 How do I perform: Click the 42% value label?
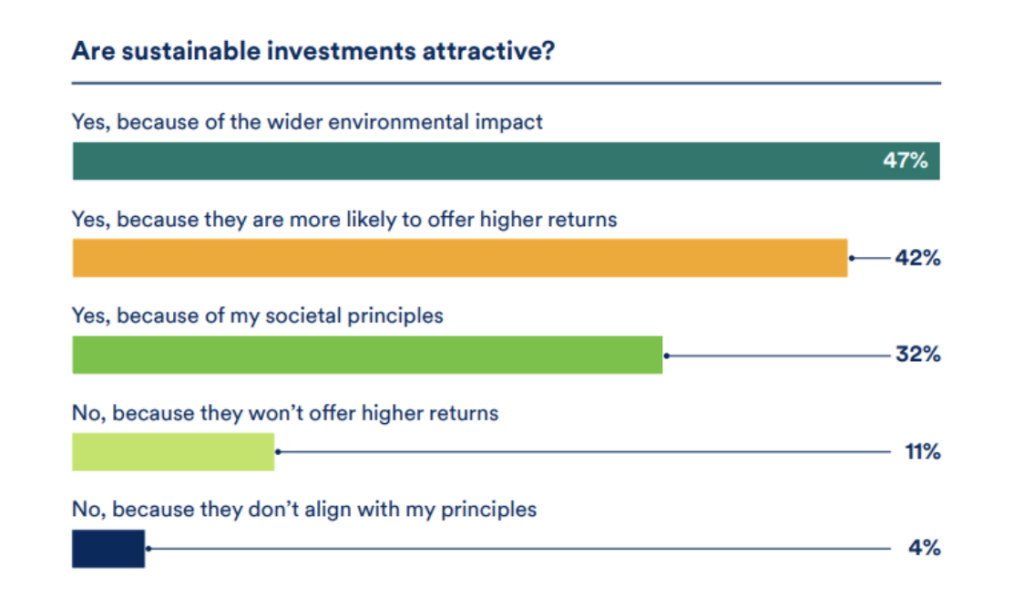coord(918,258)
